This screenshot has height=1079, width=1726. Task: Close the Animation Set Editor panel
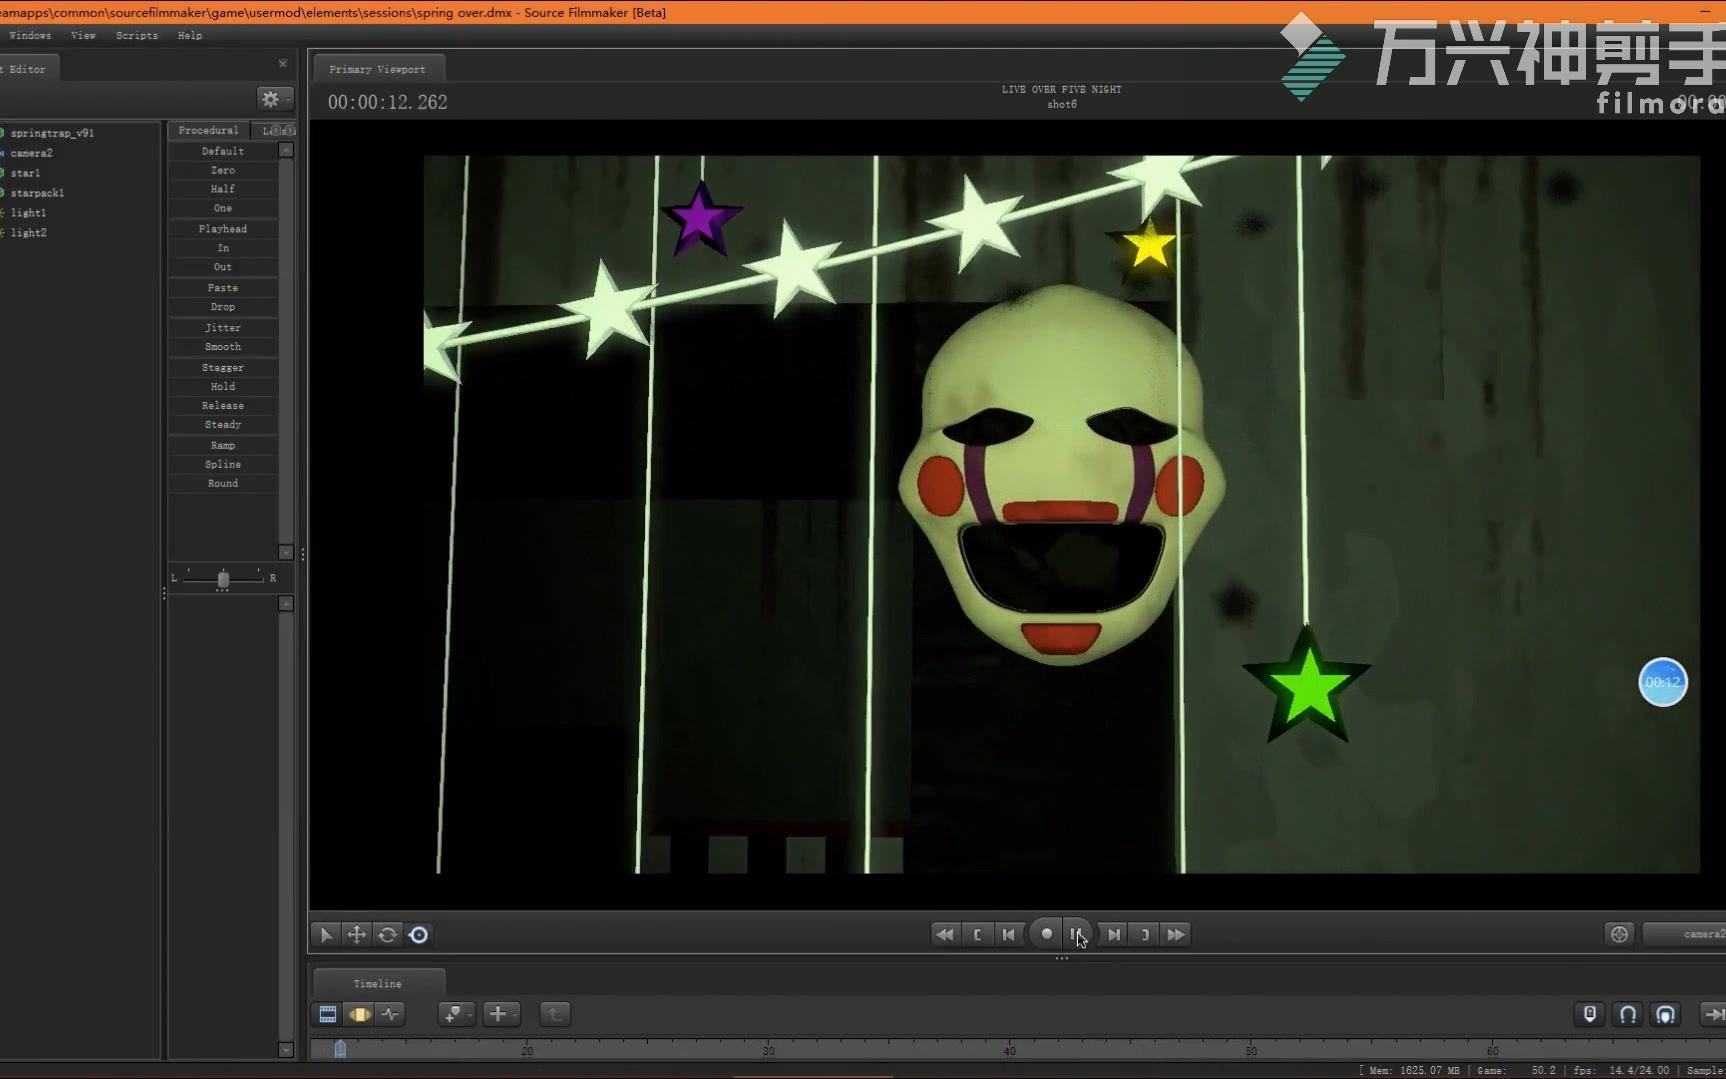283,63
